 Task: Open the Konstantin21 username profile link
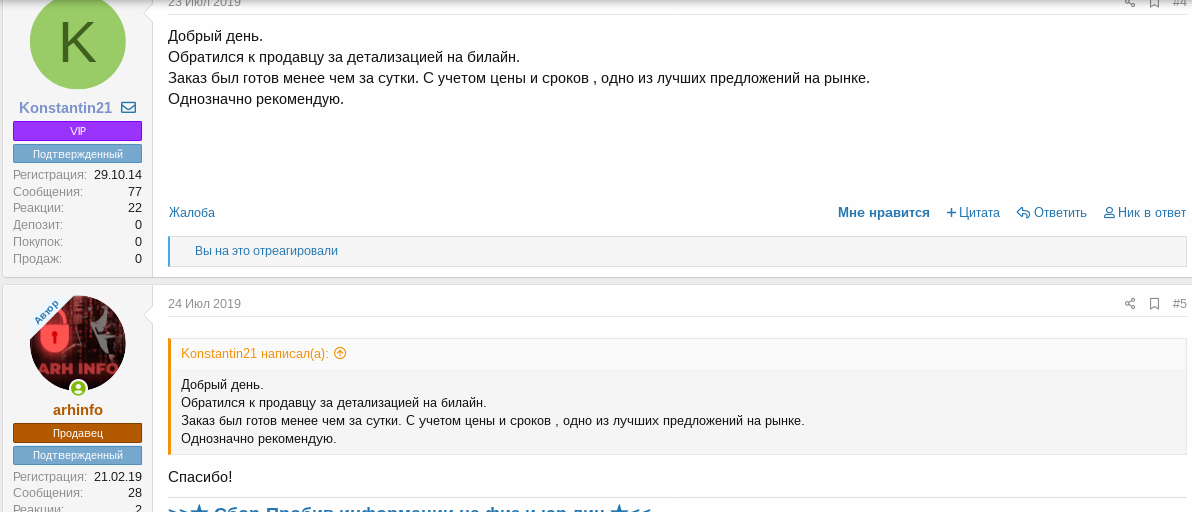tap(65, 108)
